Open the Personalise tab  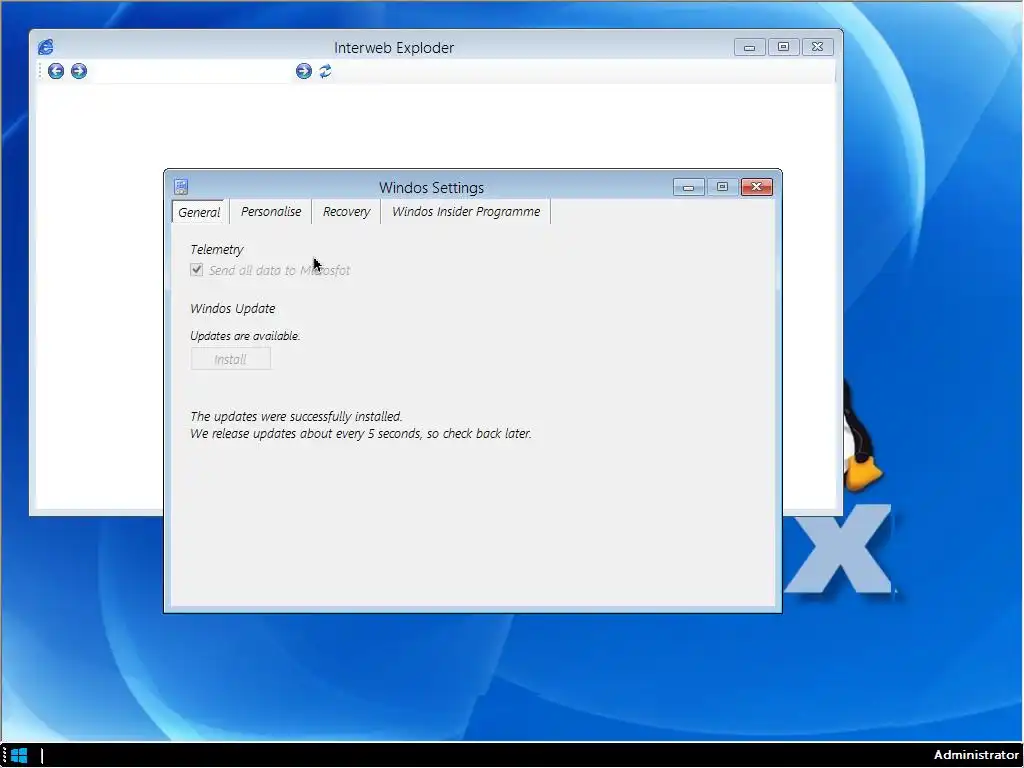tap(271, 212)
